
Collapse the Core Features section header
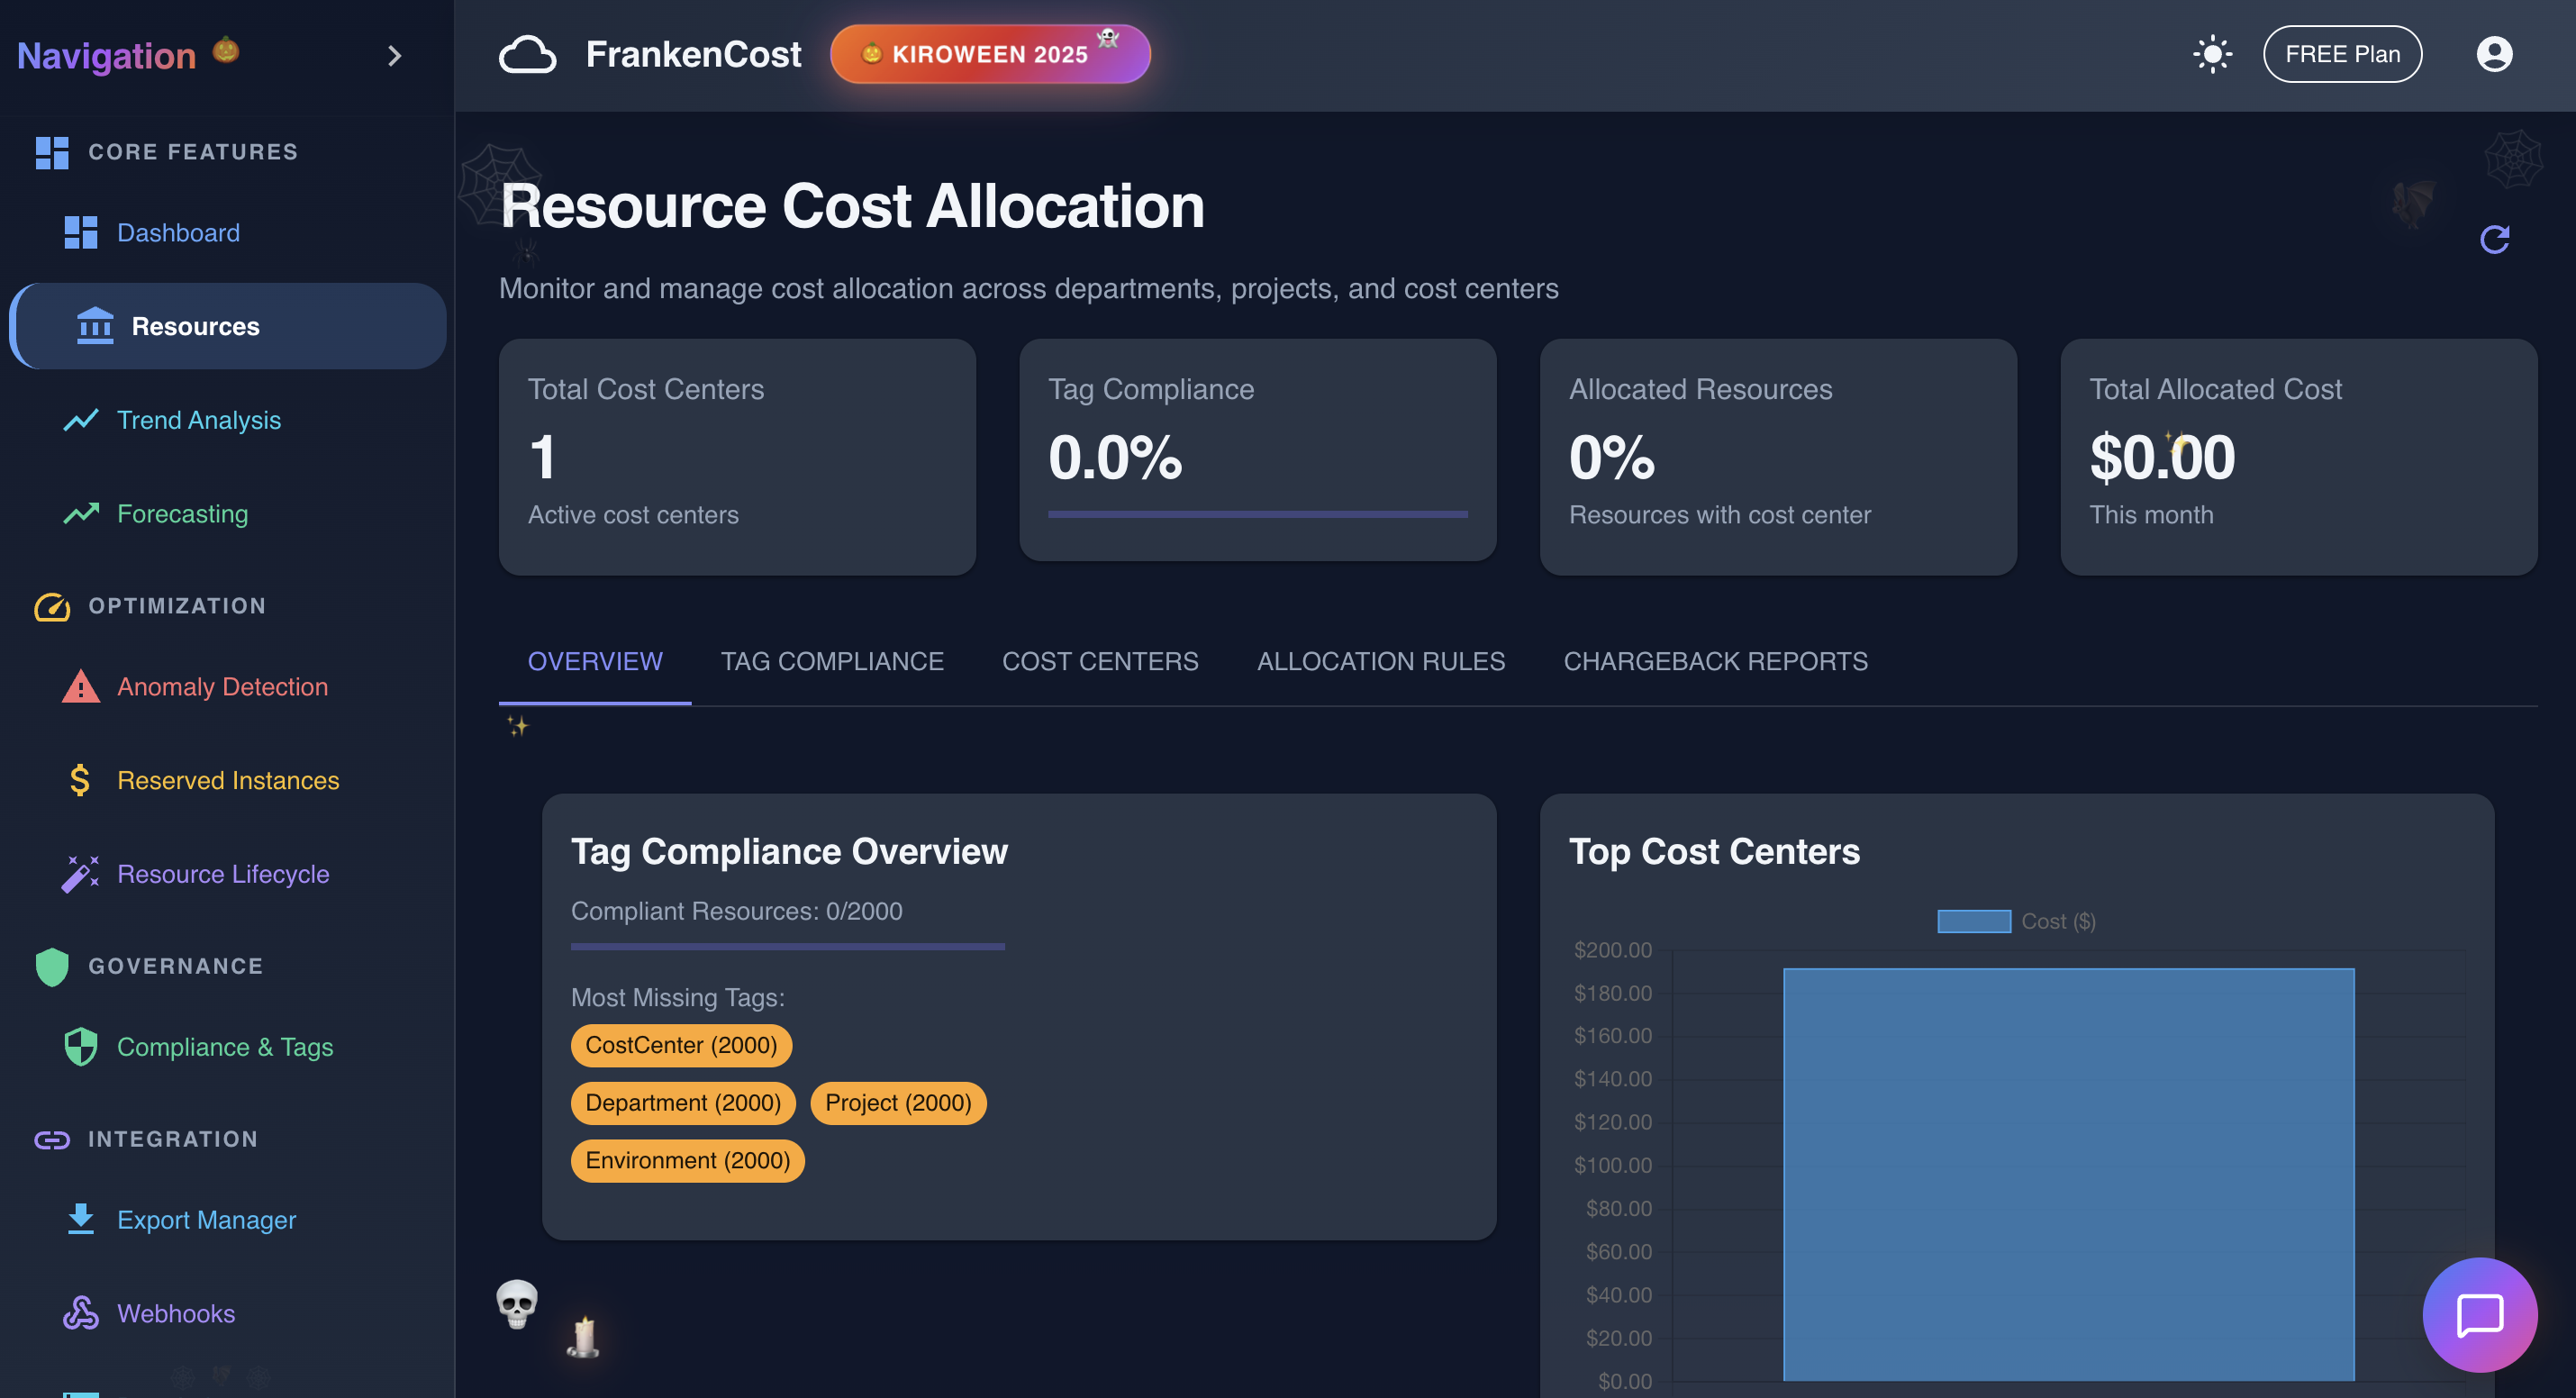pyautogui.click(x=192, y=152)
